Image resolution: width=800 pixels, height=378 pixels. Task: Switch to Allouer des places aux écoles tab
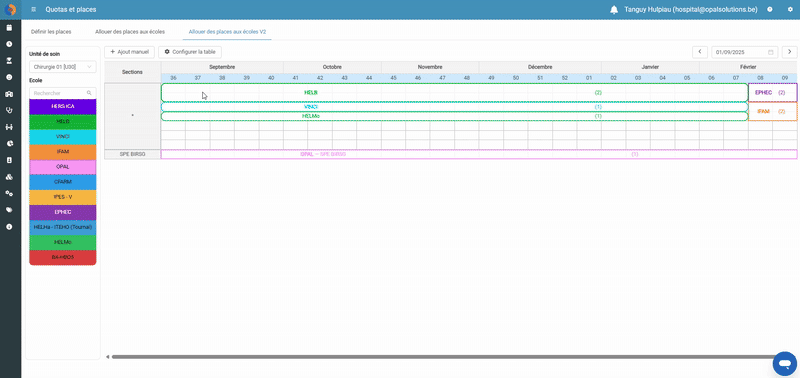(130, 32)
